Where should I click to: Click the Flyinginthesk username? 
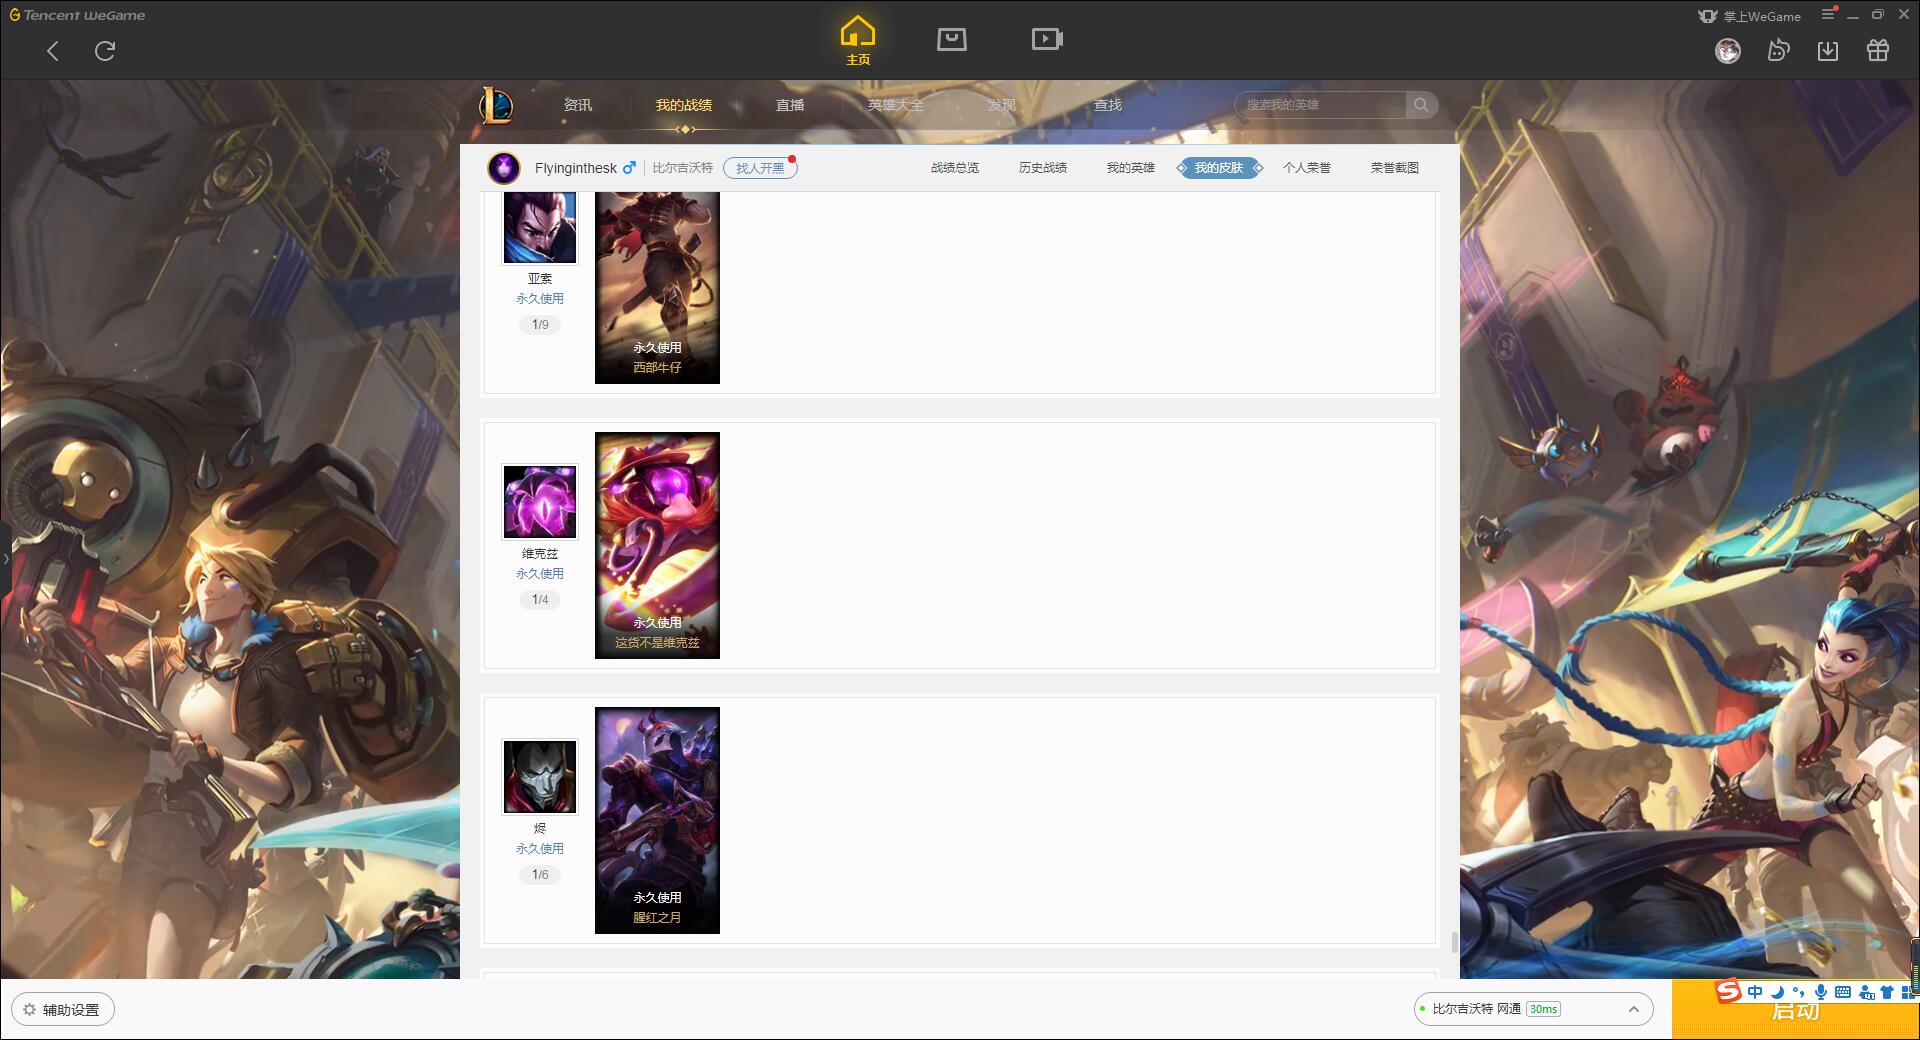tap(576, 168)
